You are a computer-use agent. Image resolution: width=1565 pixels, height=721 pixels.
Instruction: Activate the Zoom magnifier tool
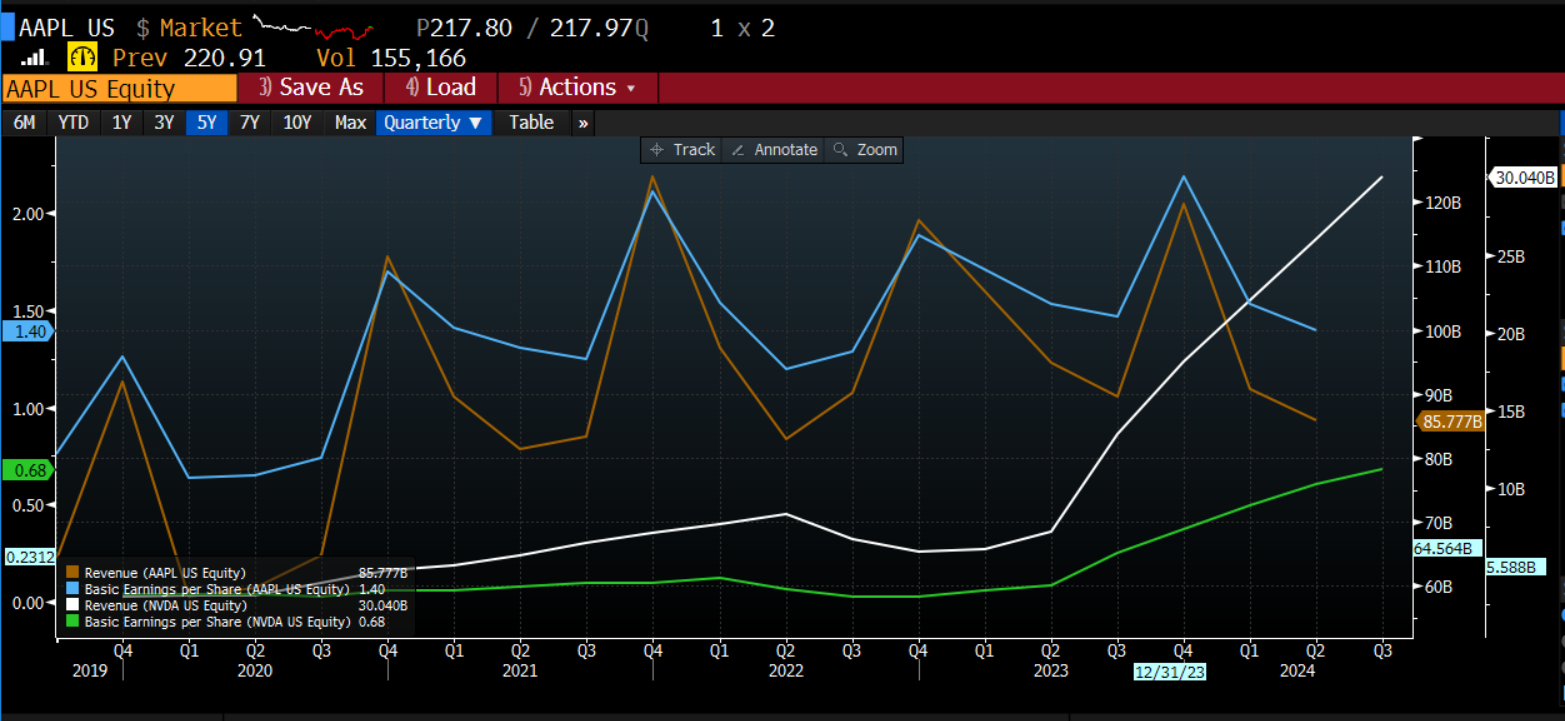[x=840, y=150]
